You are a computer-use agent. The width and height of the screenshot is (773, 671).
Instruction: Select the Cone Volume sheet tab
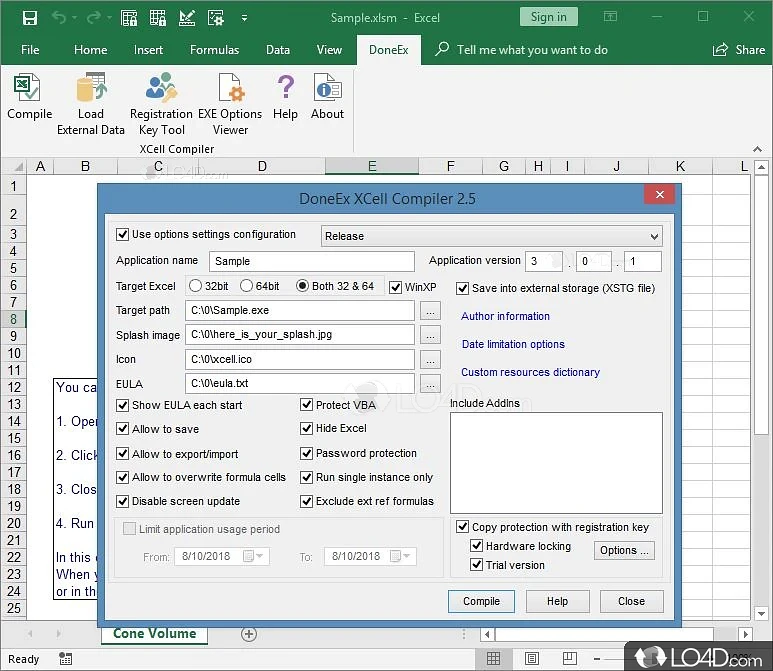pos(154,634)
